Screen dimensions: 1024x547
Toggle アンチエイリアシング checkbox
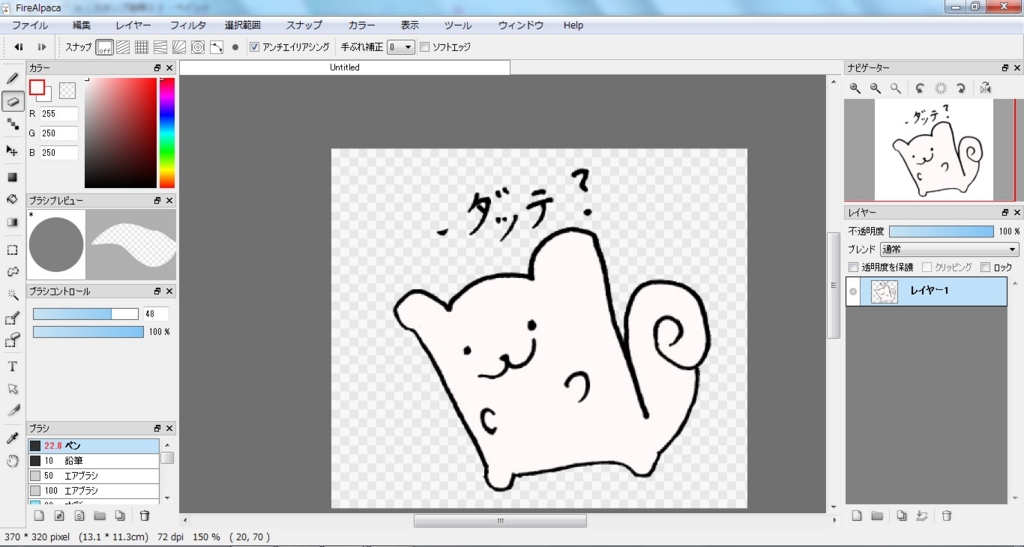click(255, 47)
